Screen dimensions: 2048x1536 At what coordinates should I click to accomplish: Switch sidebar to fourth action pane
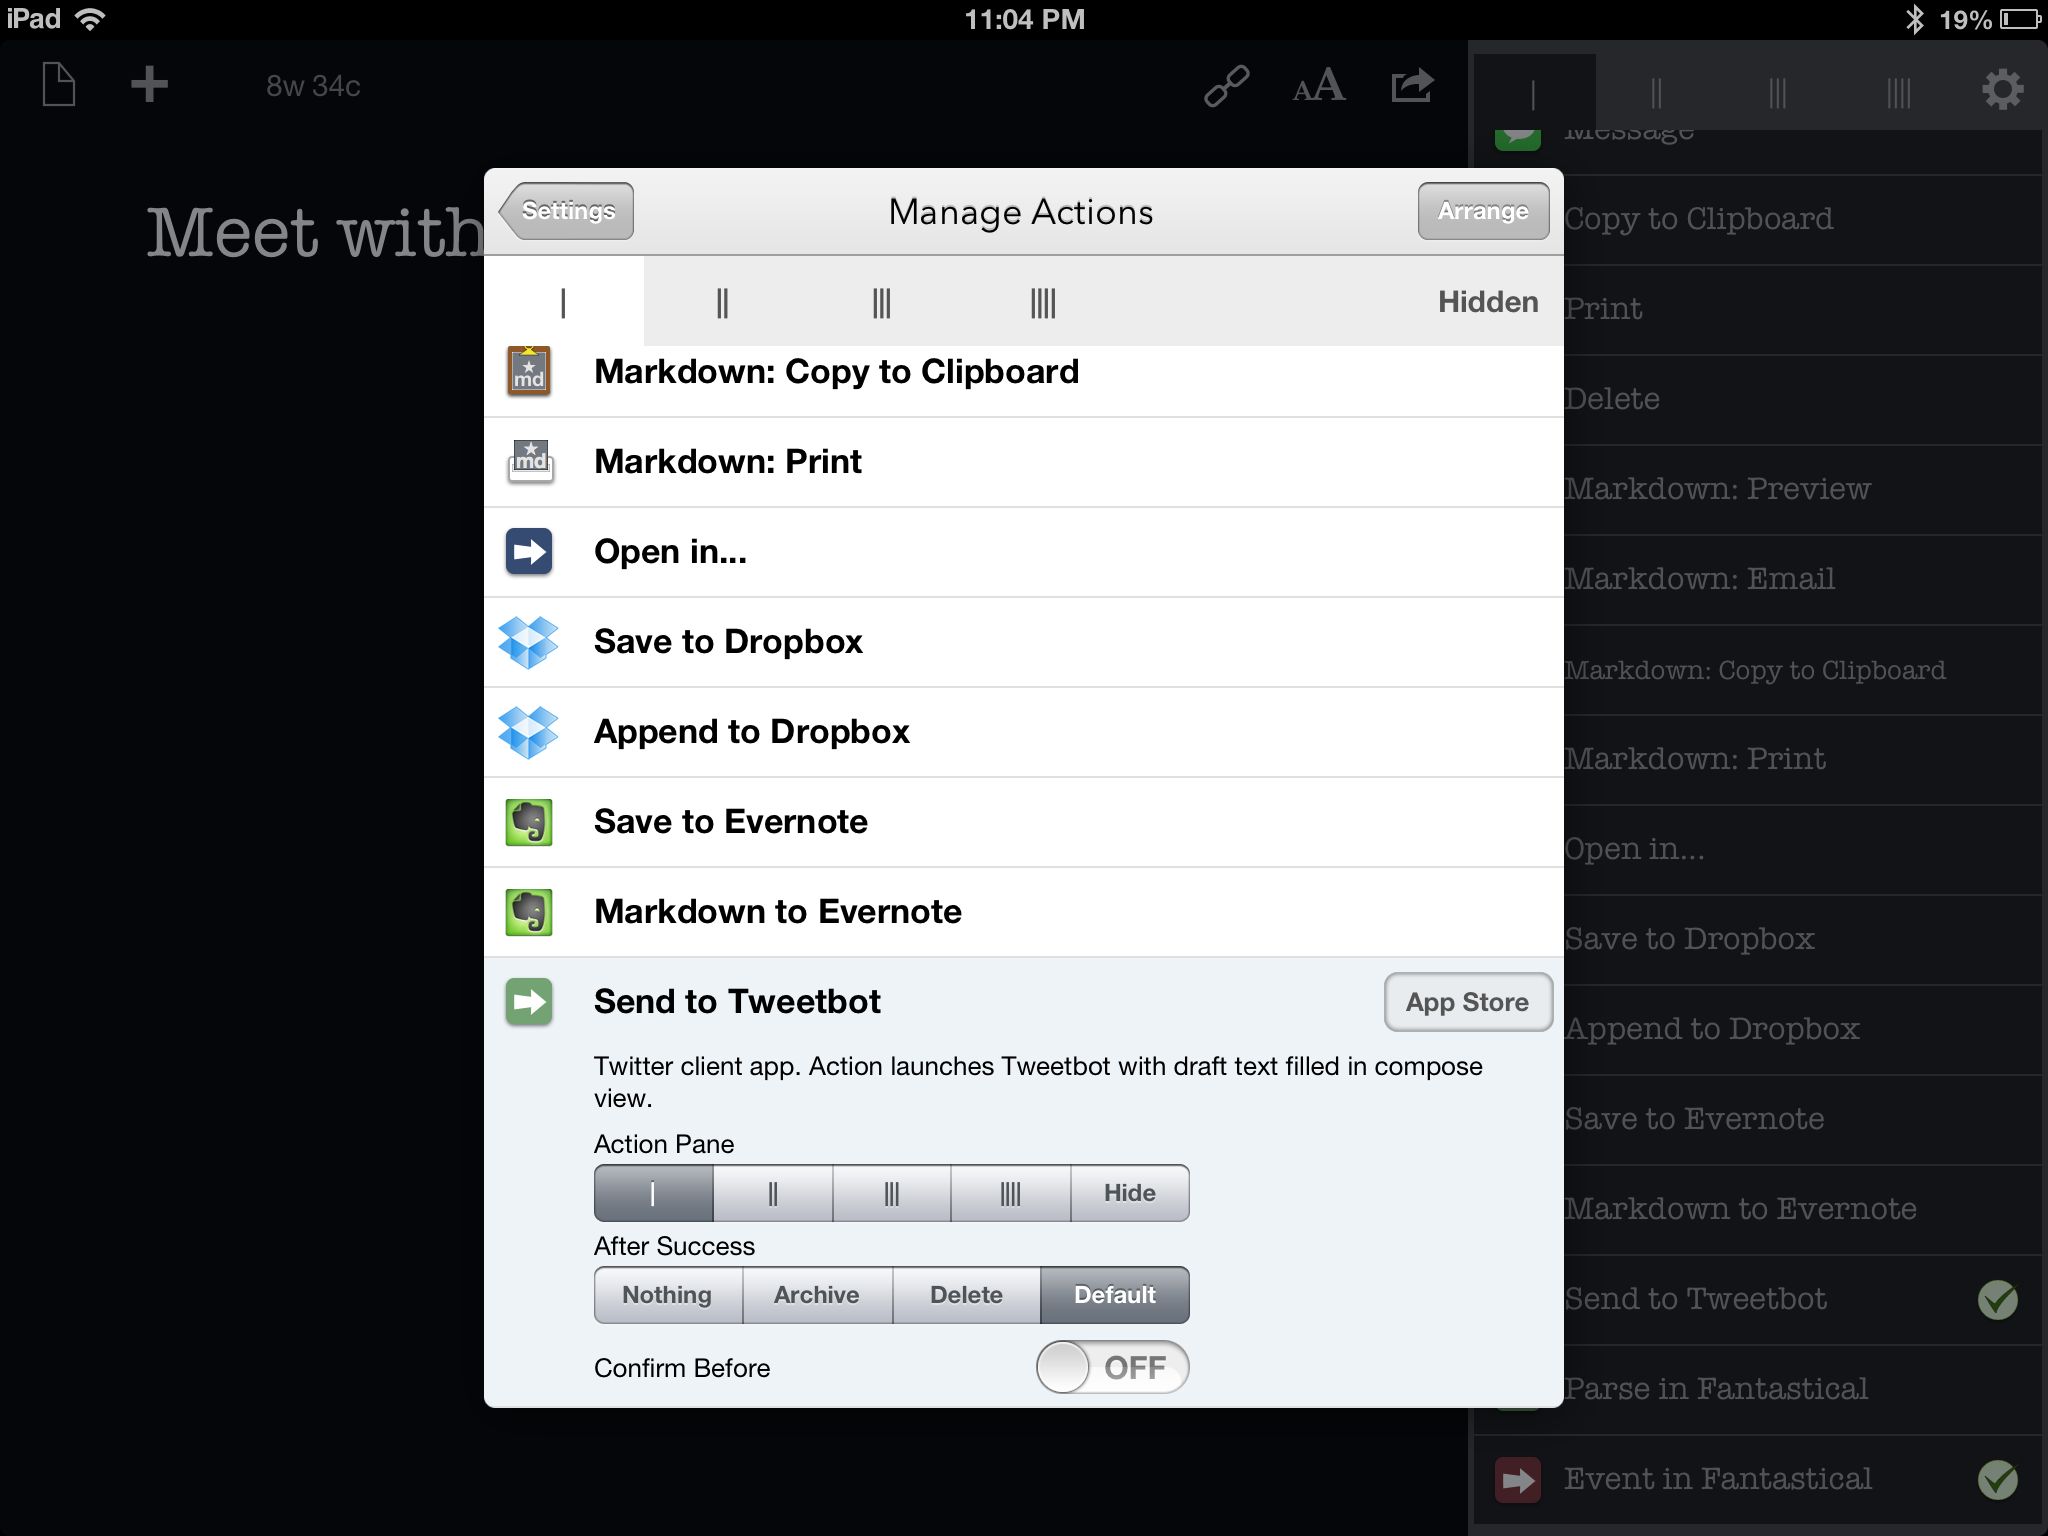tap(1898, 93)
